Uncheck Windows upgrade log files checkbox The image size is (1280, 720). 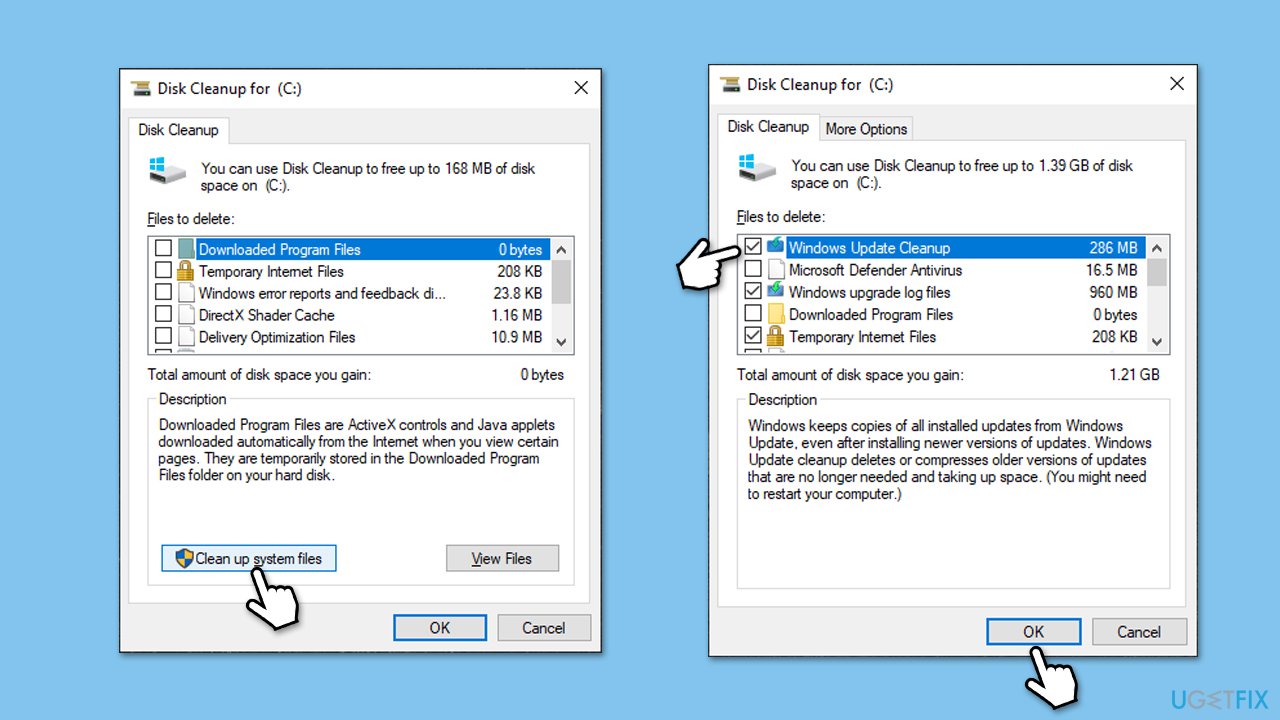pyautogui.click(x=753, y=292)
